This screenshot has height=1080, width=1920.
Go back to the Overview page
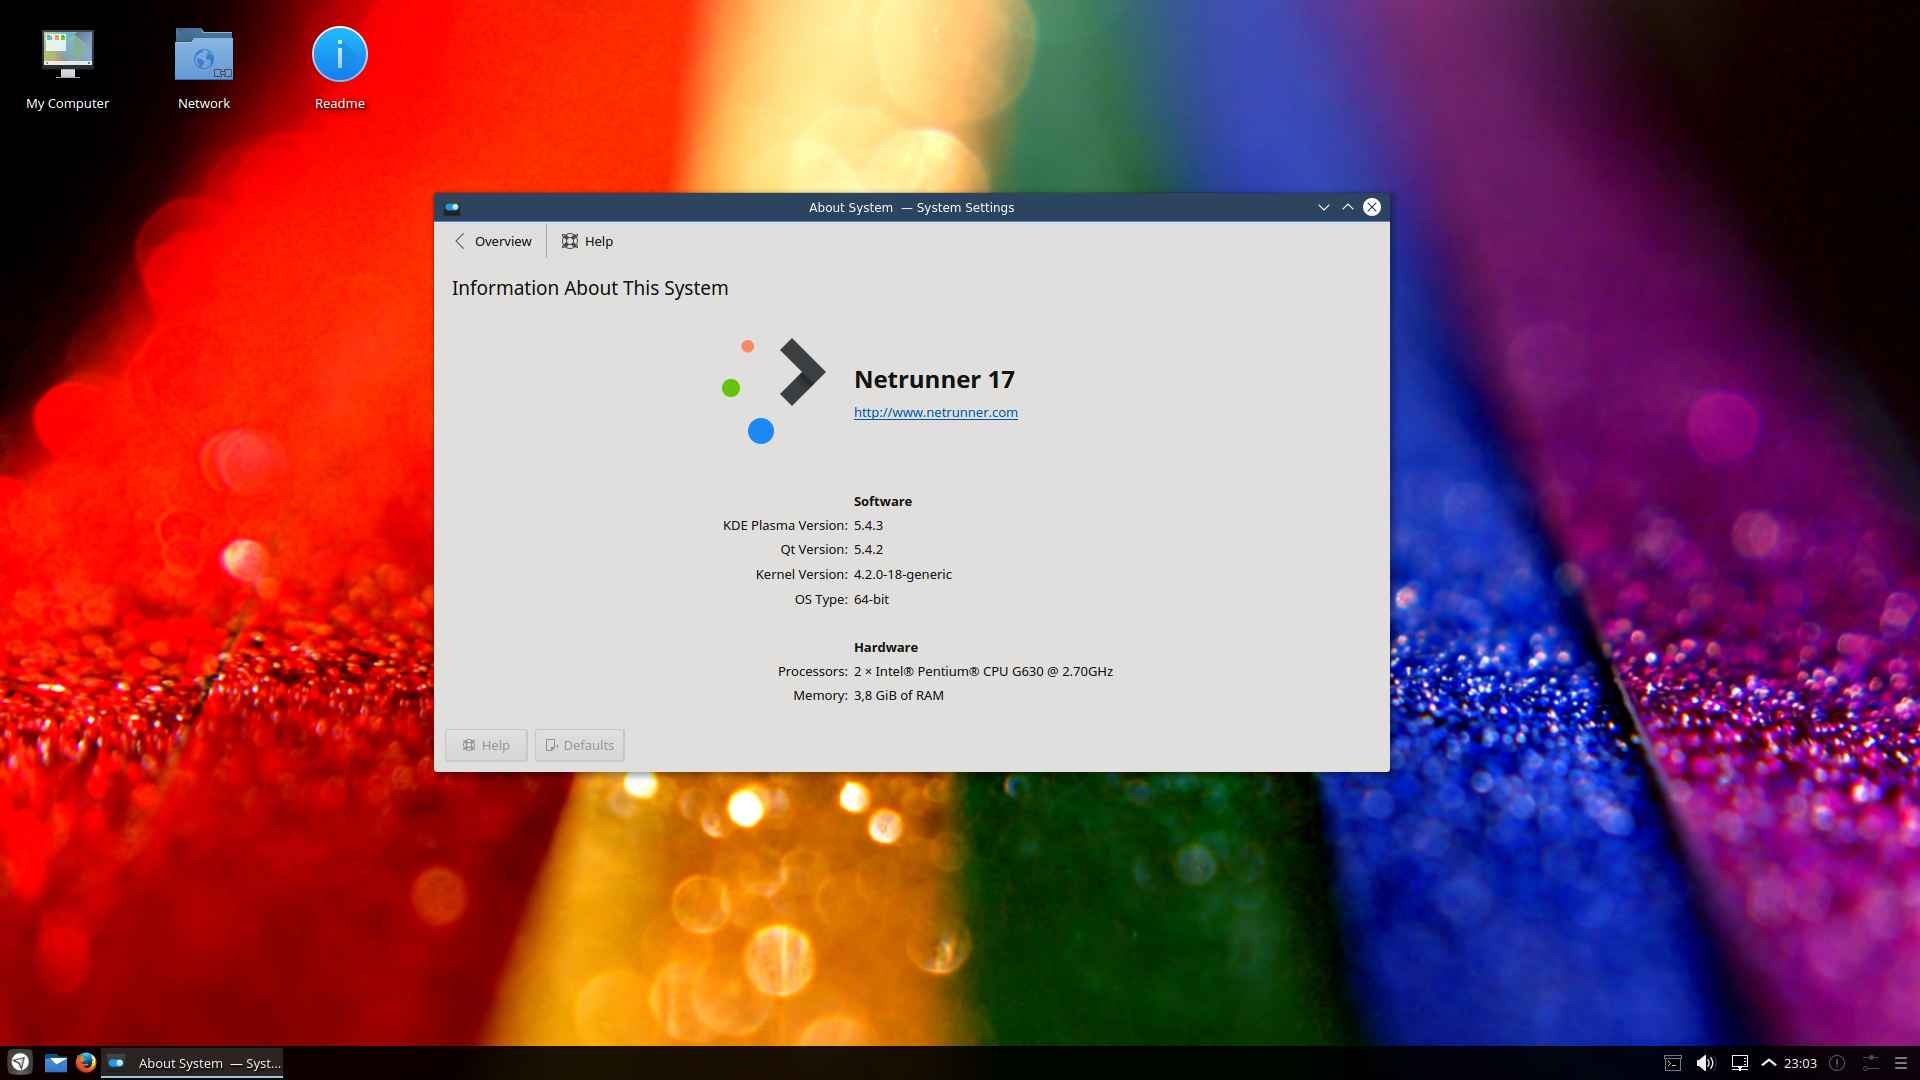coord(491,241)
